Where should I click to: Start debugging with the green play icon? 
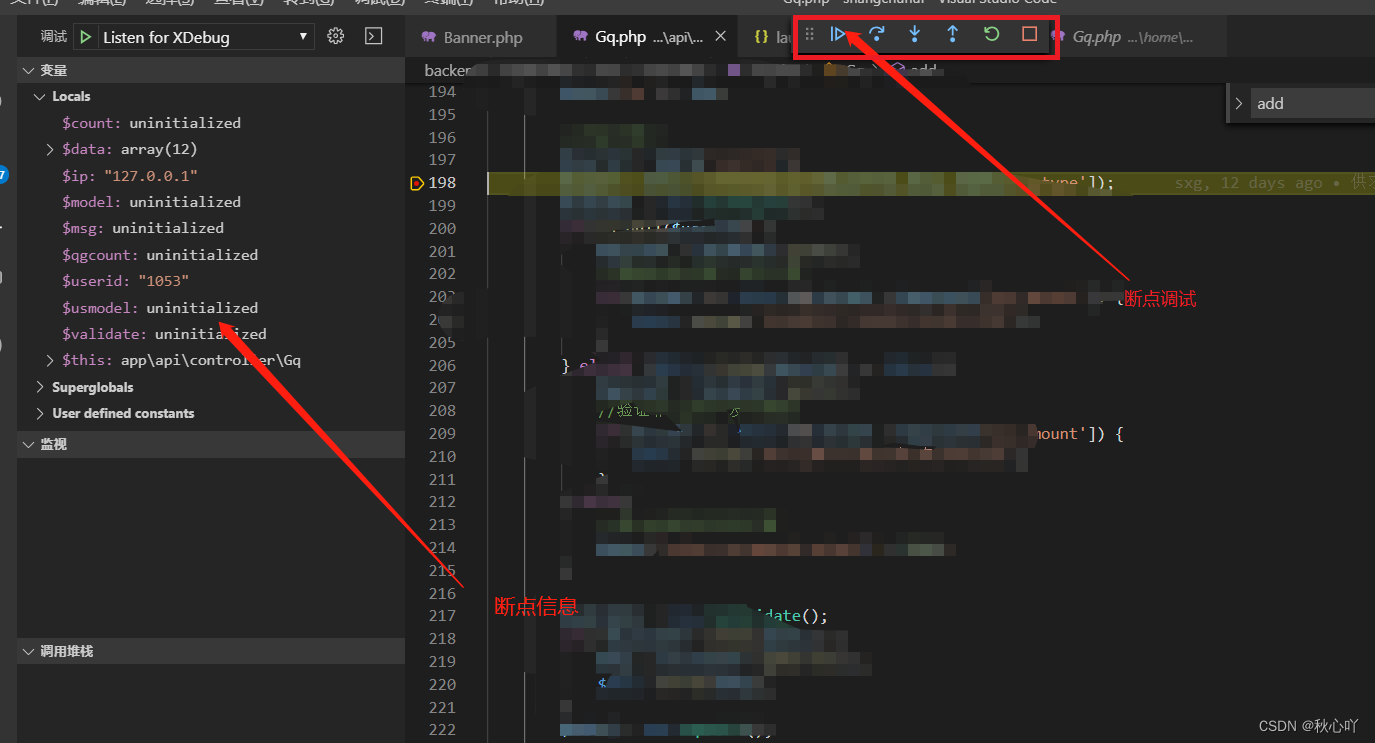coord(86,37)
